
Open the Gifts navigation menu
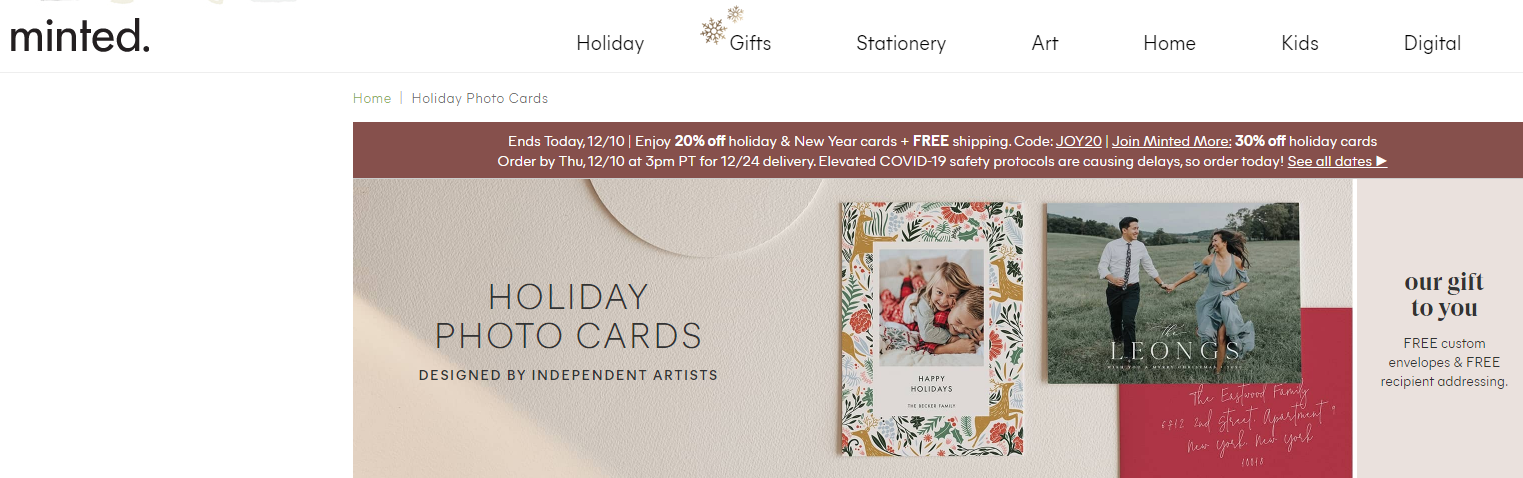750,43
